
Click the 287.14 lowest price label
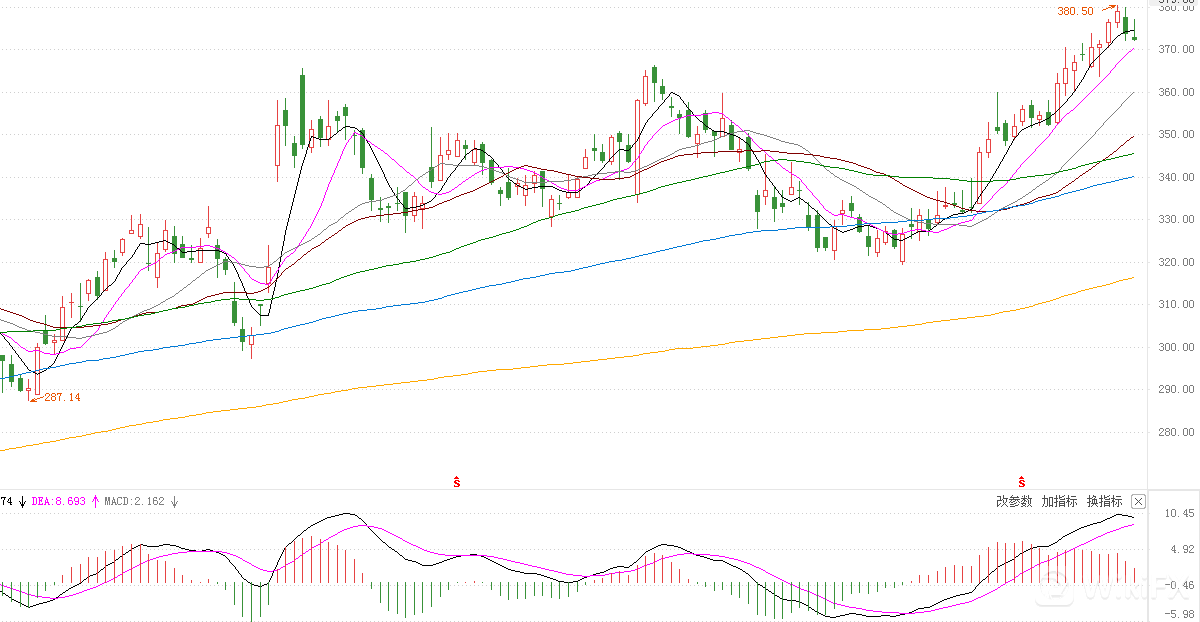tap(62, 398)
